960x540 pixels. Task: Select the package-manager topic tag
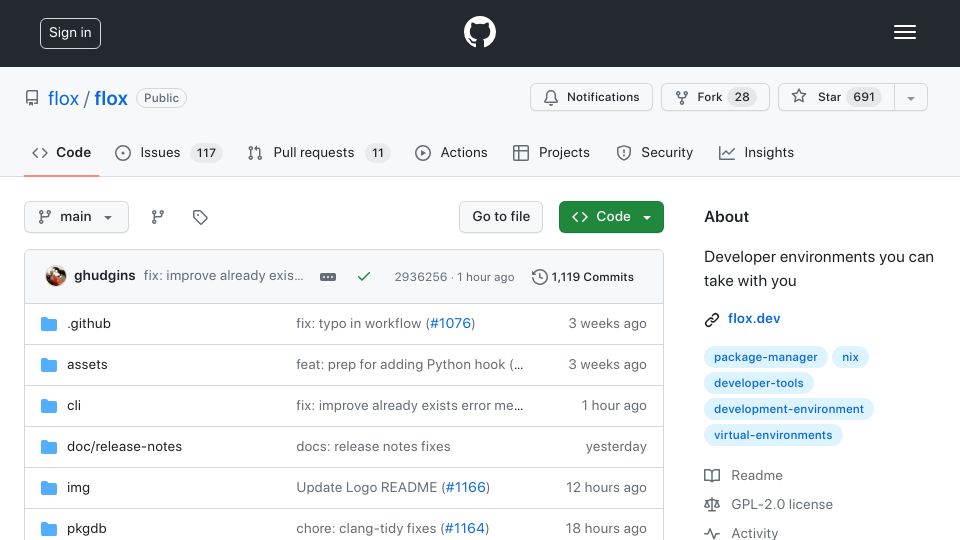coord(765,357)
